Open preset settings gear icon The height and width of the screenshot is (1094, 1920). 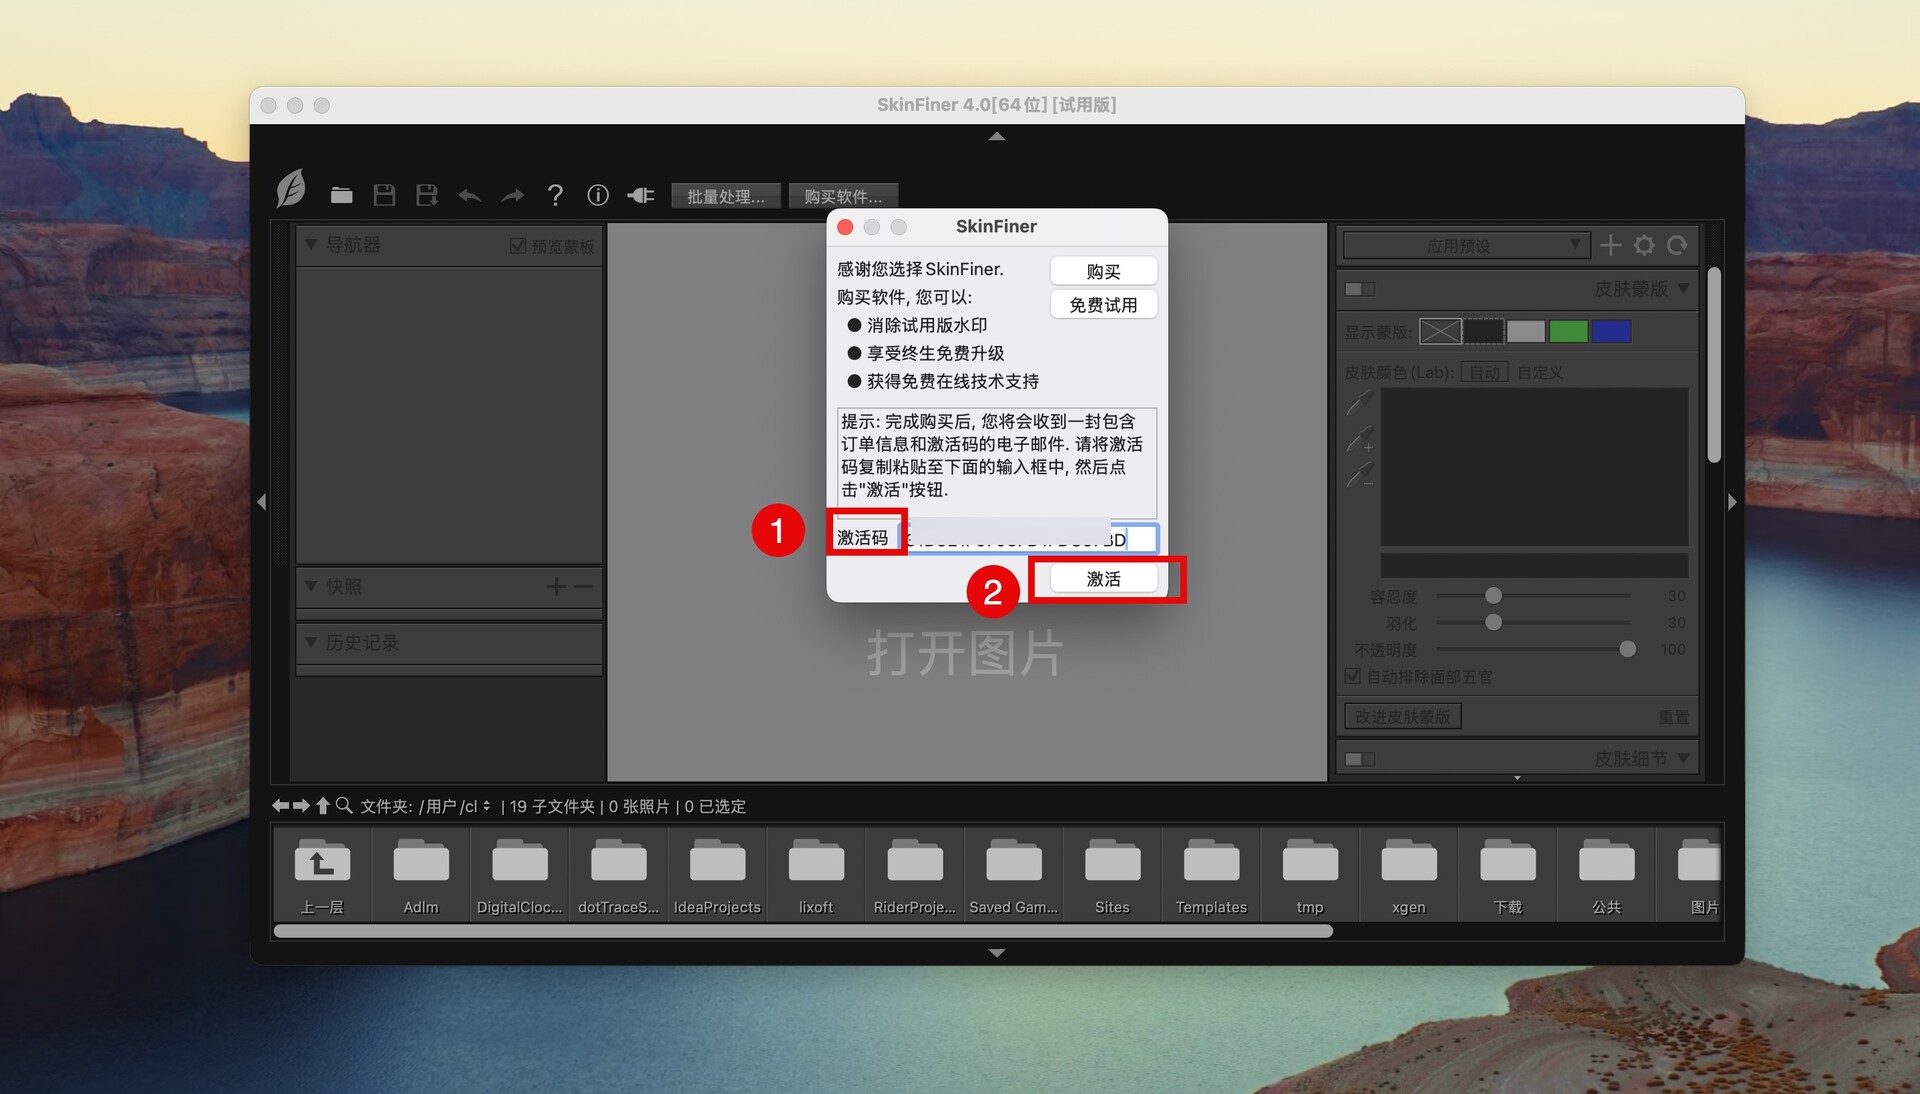[x=1644, y=245]
